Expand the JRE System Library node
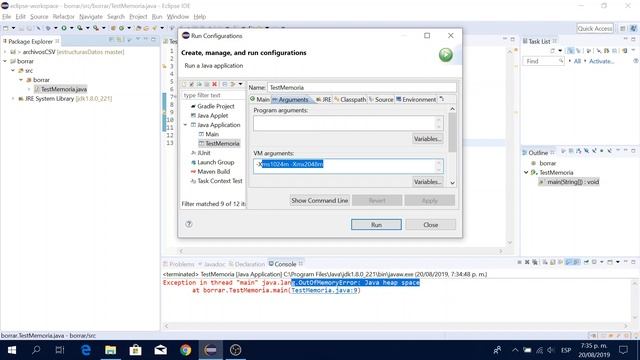Viewport: 640px width, 360px height. (x=13, y=98)
